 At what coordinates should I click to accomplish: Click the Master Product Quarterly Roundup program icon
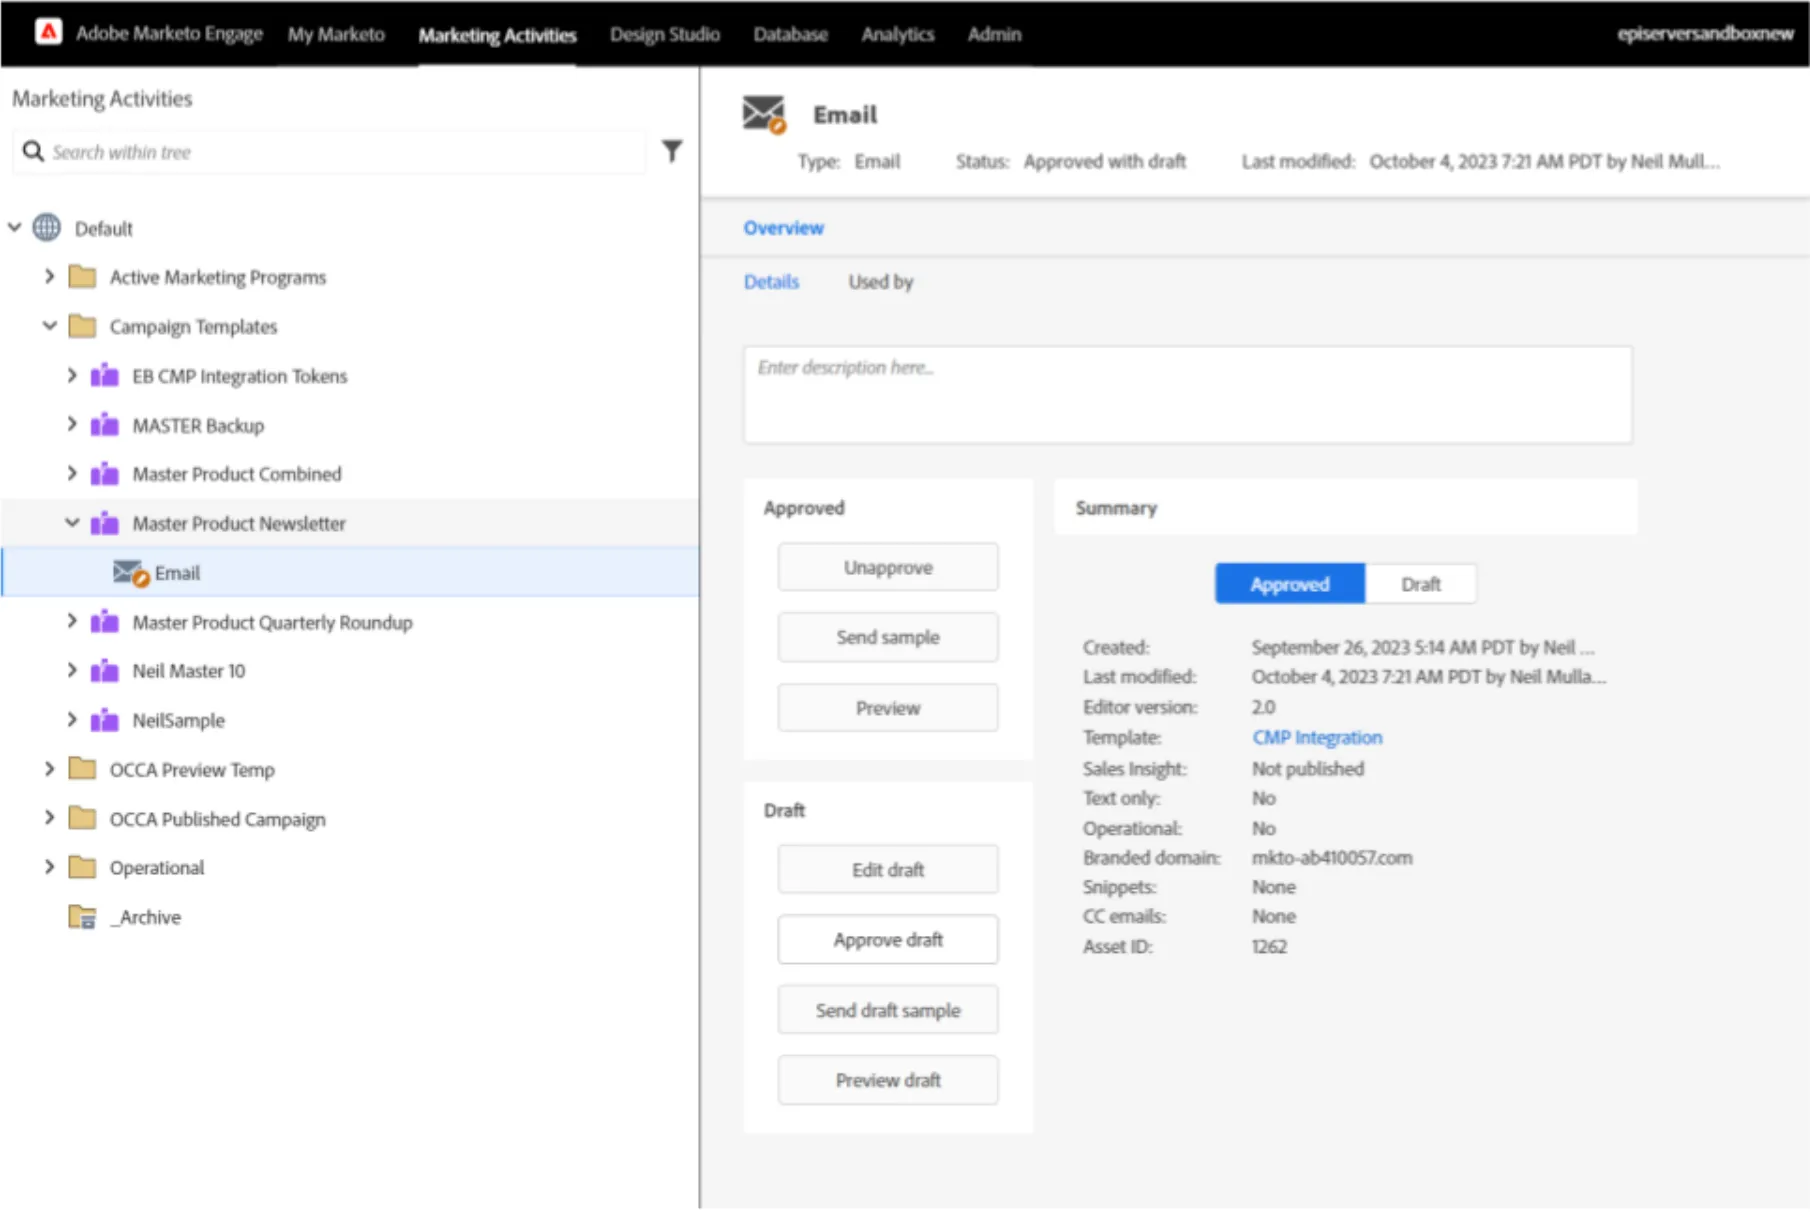point(104,622)
